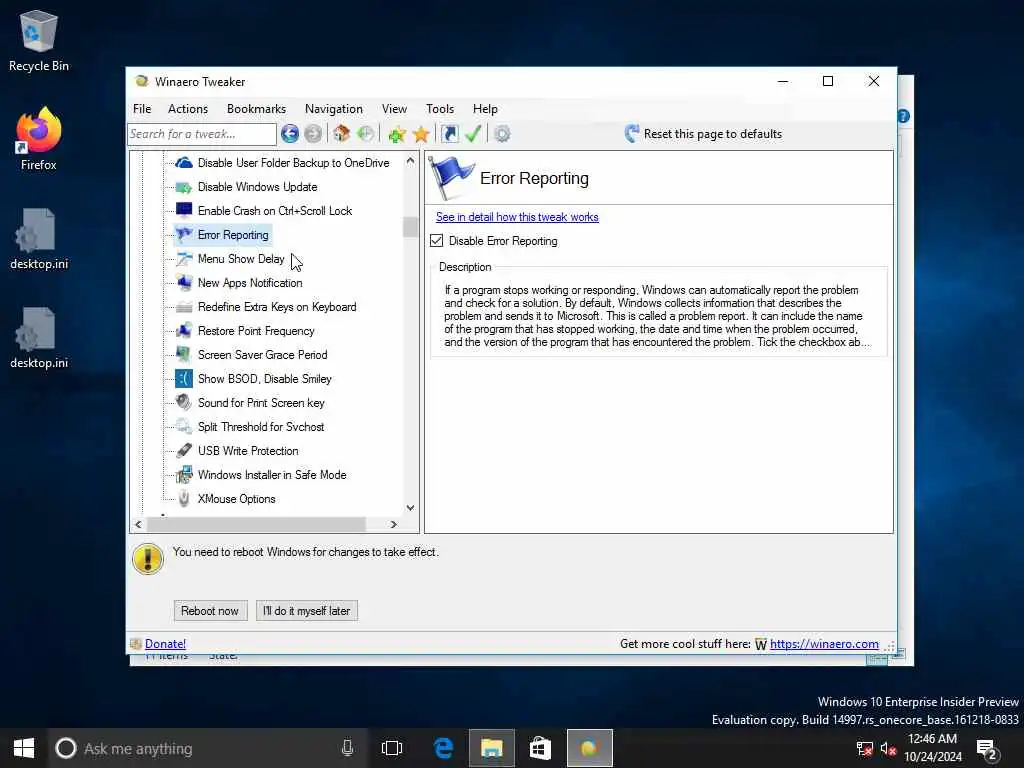This screenshot has height=768, width=1024.
Task: Click horizontal scrollbar right arrow in tree
Action: click(393, 524)
